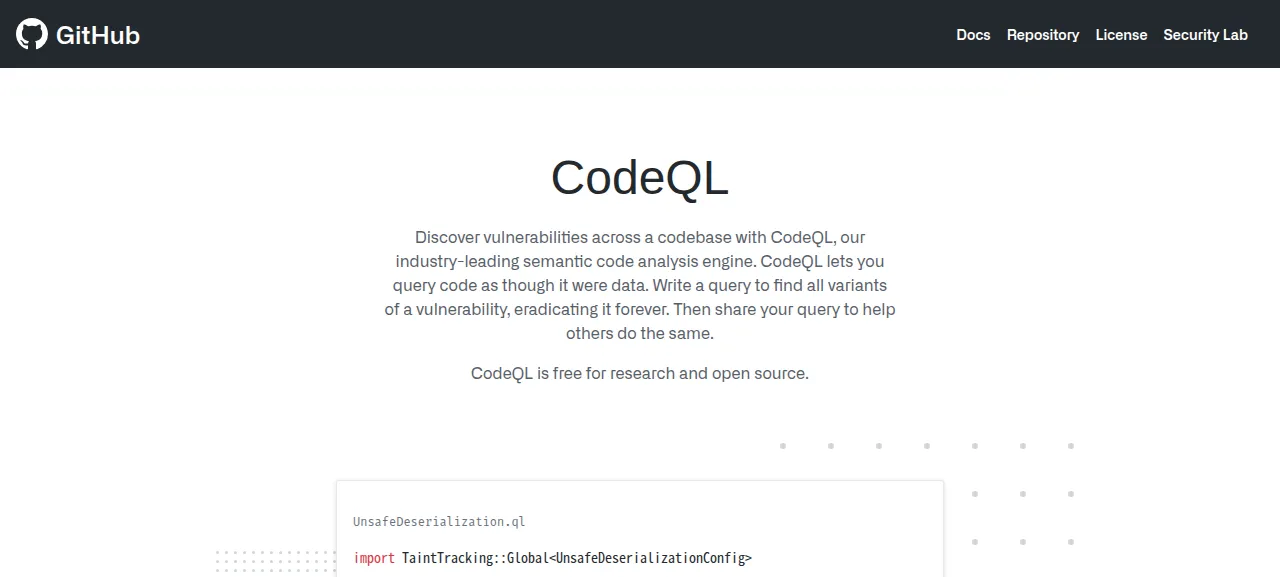This screenshot has width=1280, height=577.
Task: Click the CodeQL page heading
Action: point(640,178)
